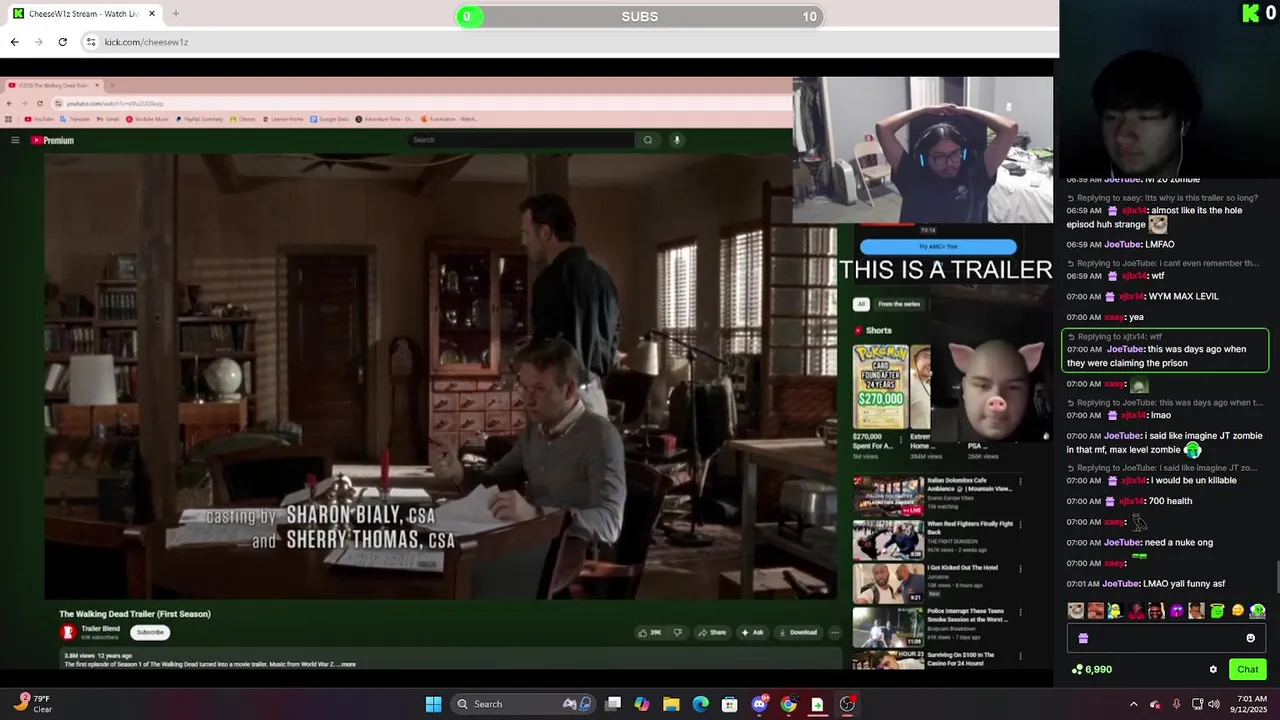Open the Windows Start menu
Image resolution: width=1280 pixels, height=720 pixels.
433,704
